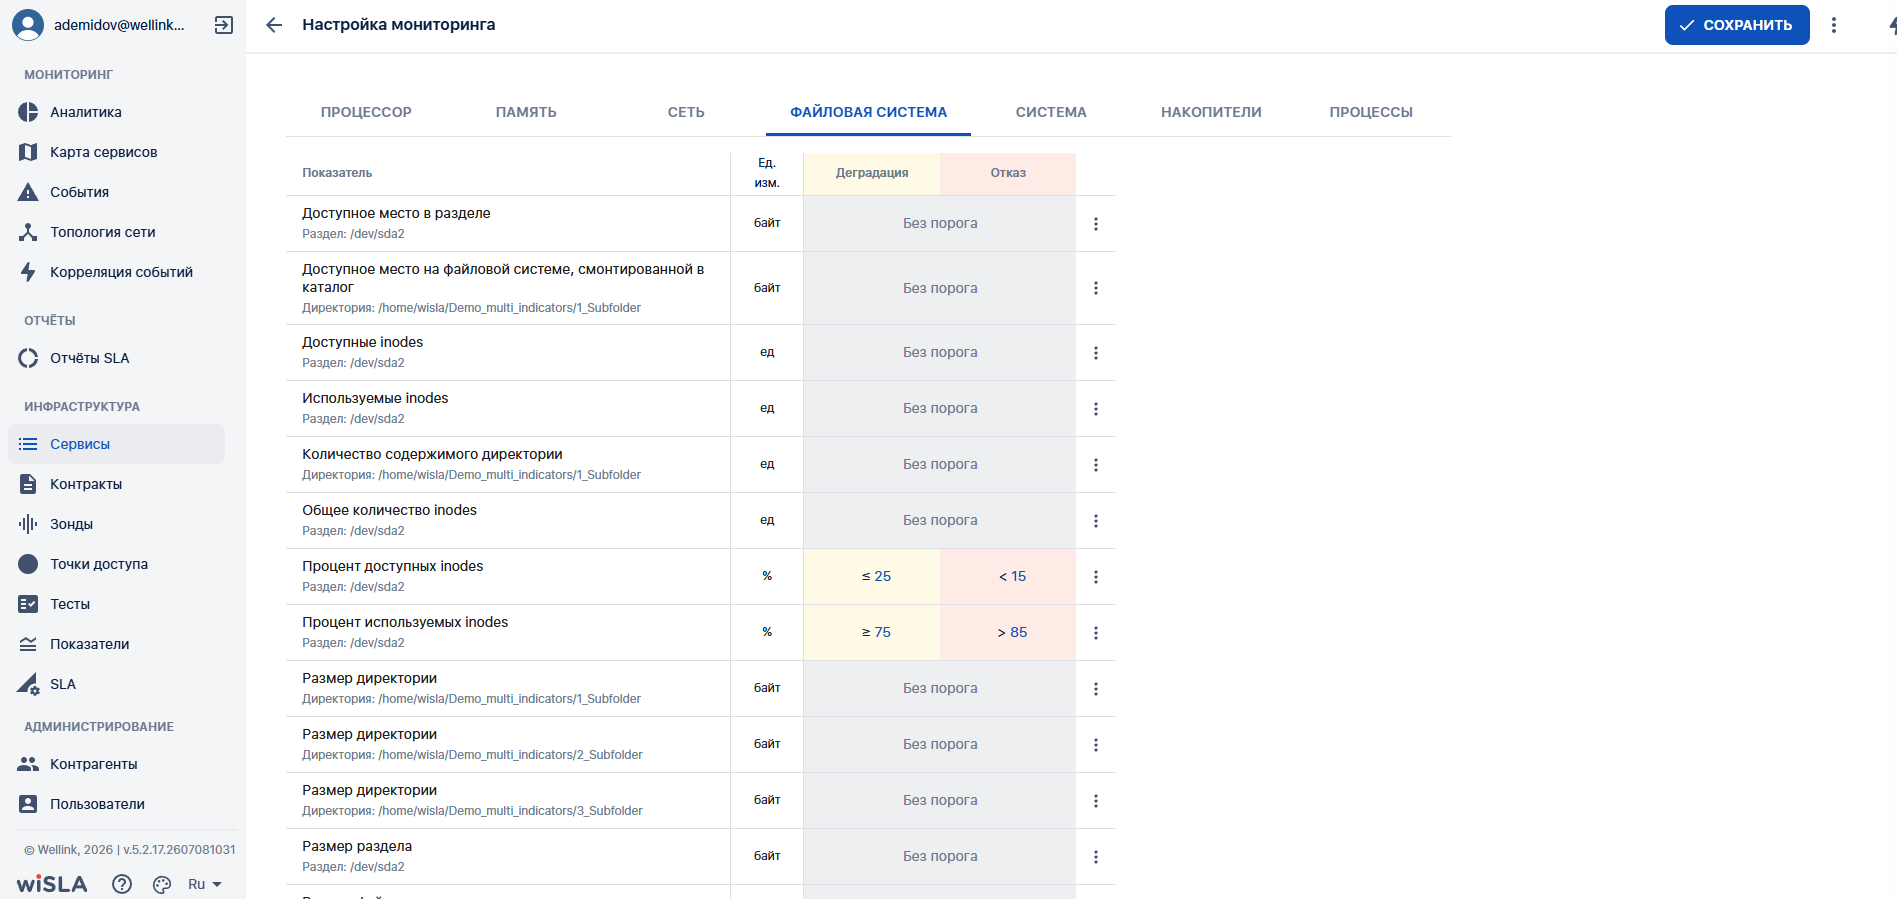Open theme palette icon in footer
1897x899 pixels.
[162, 884]
